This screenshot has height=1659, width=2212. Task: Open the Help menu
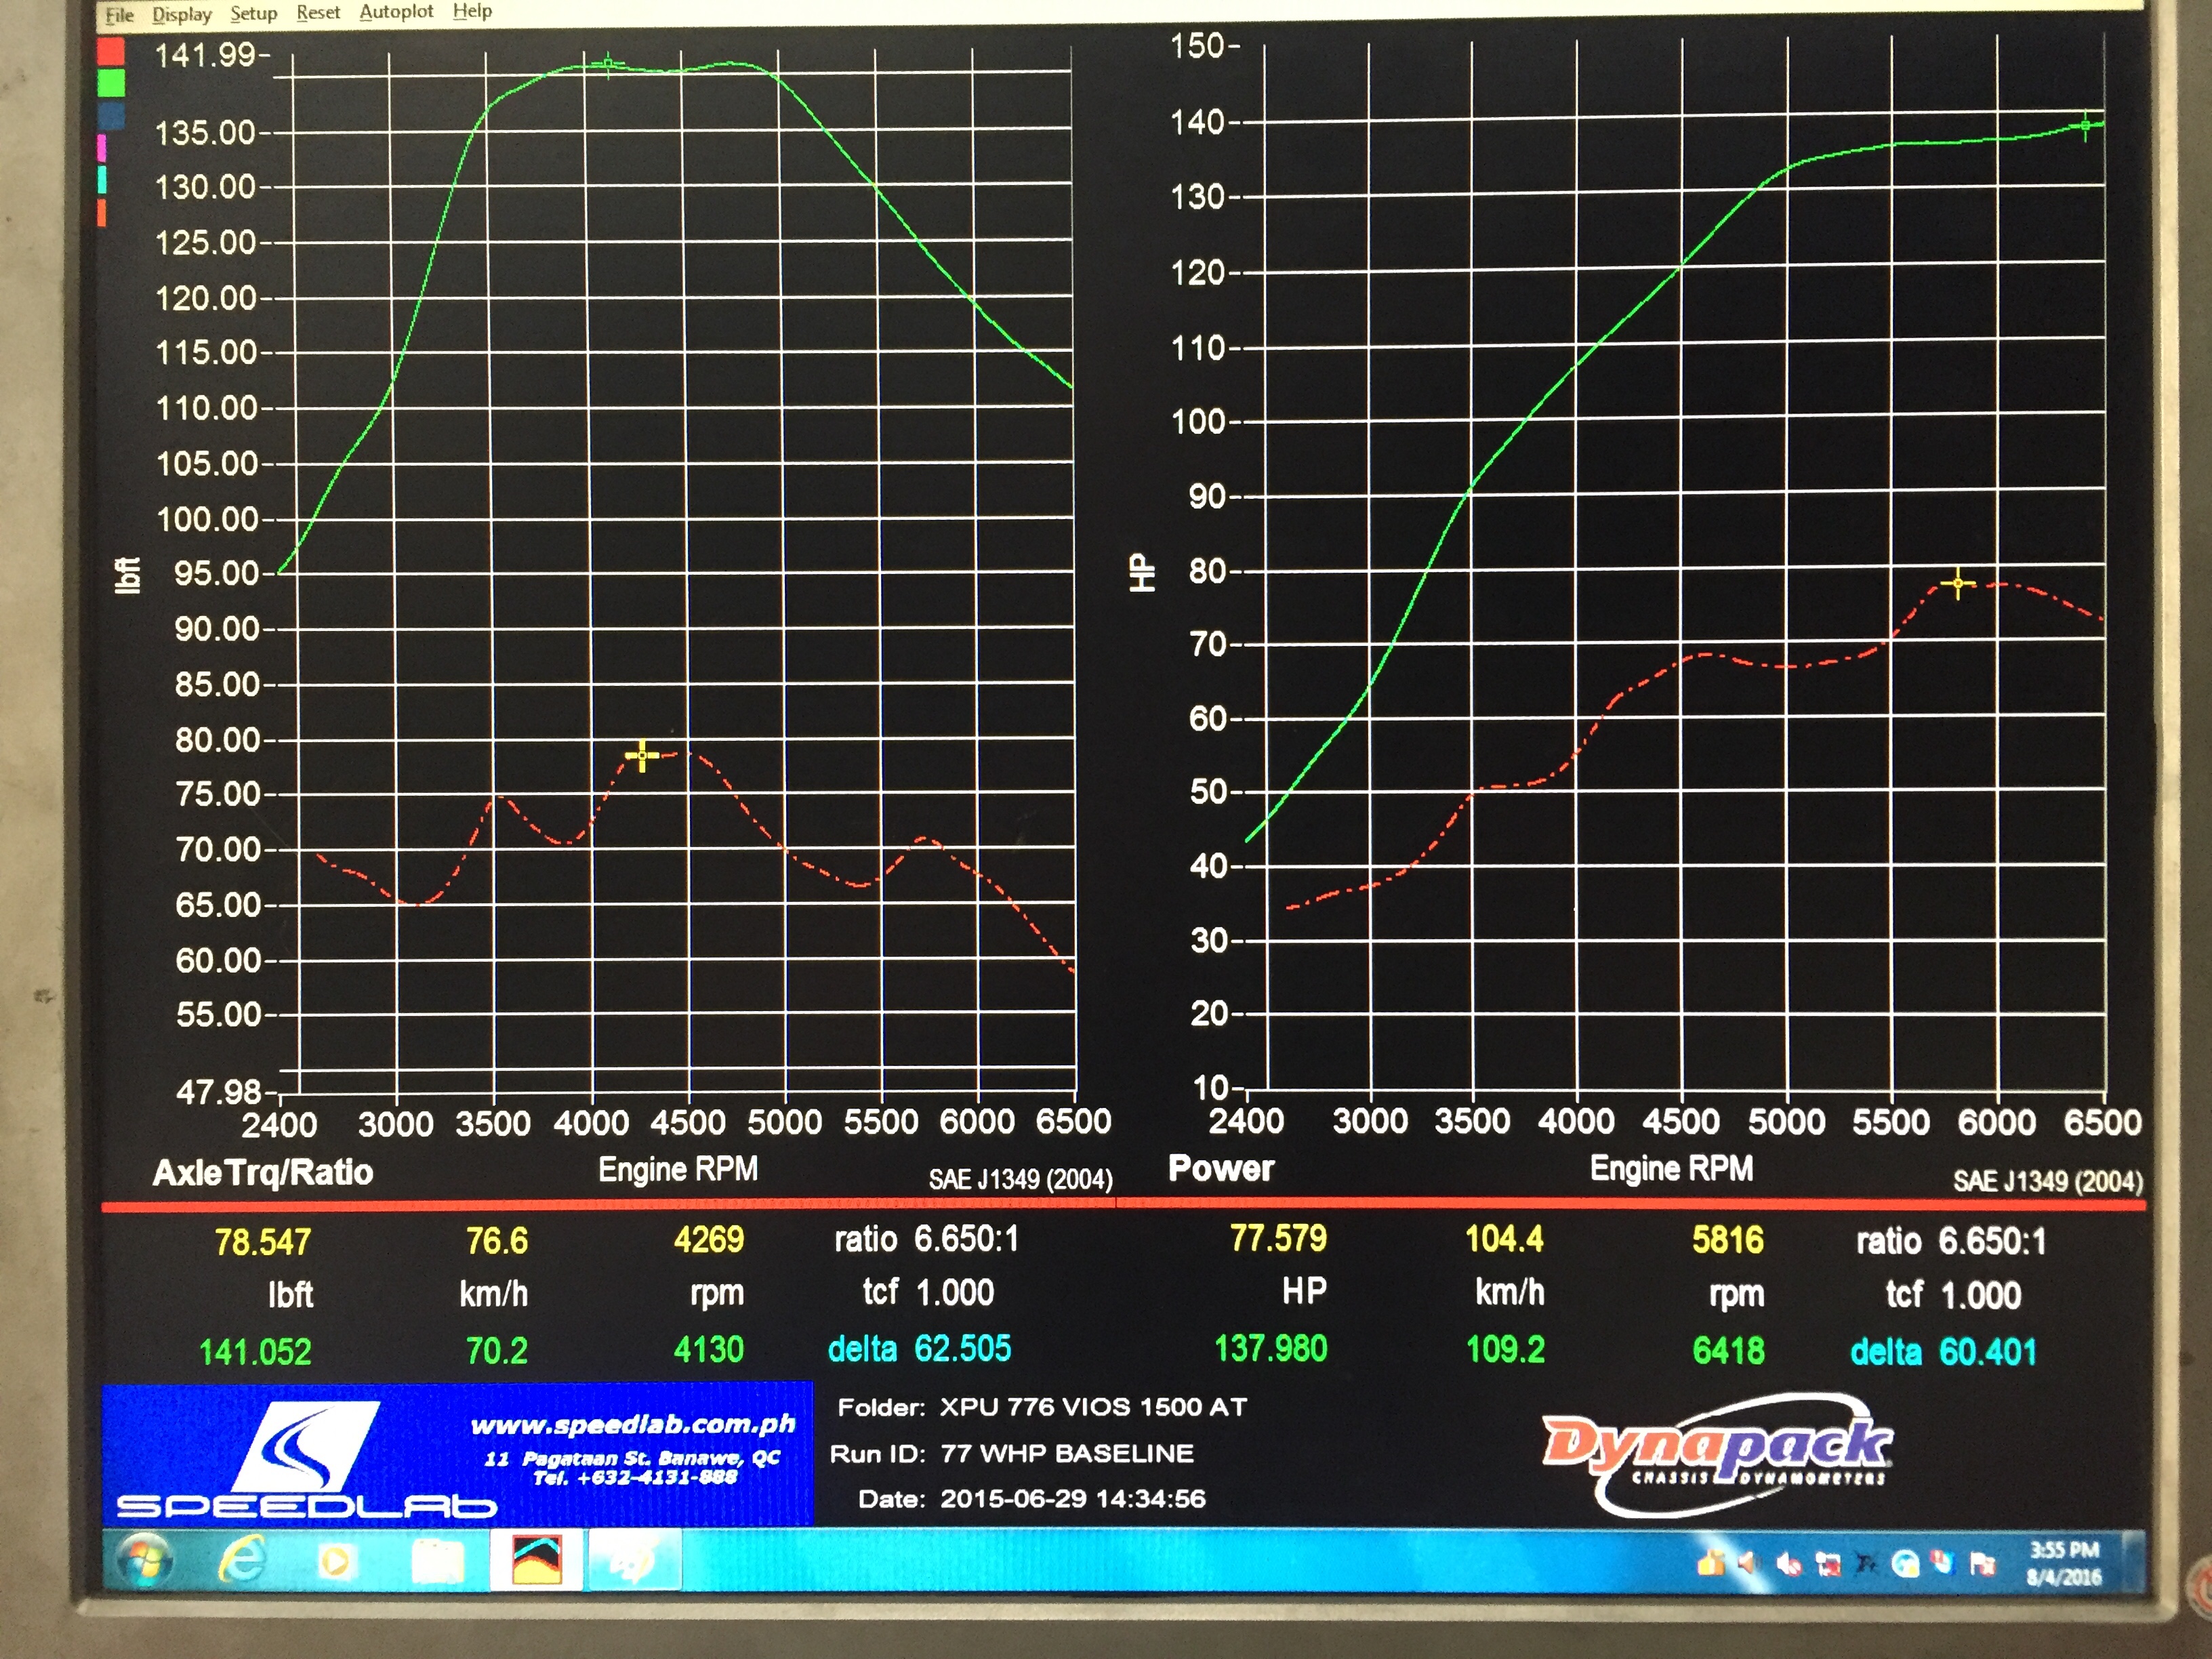pyautogui.click(x=472, y=11)
